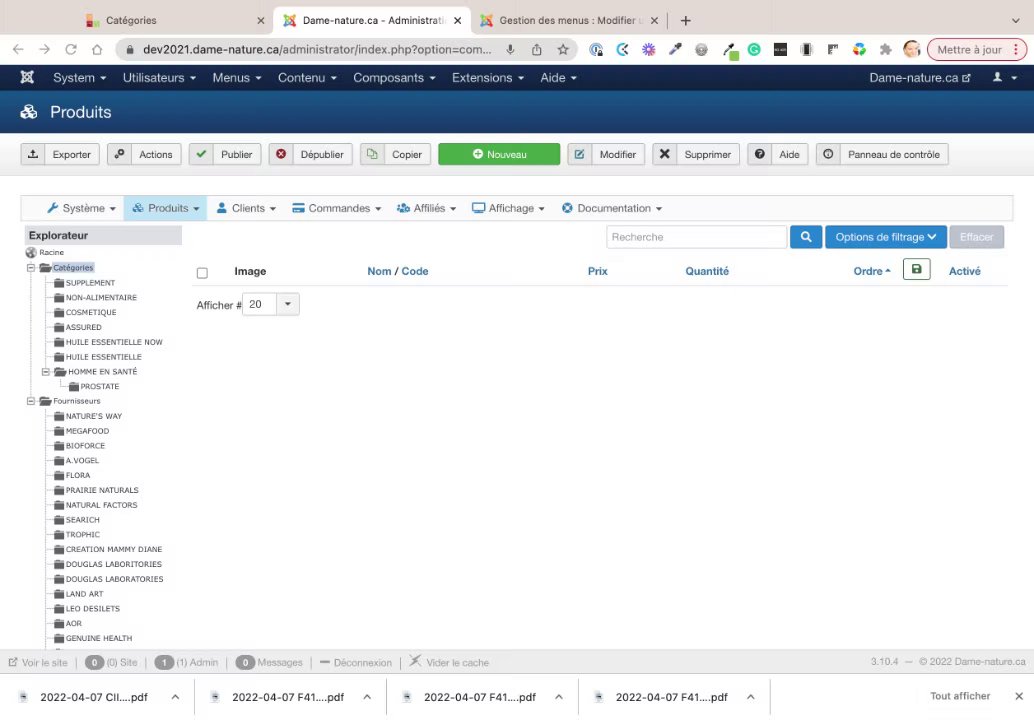Click the Racine globe icon
1034x720 pixels.
click(31, 253)
